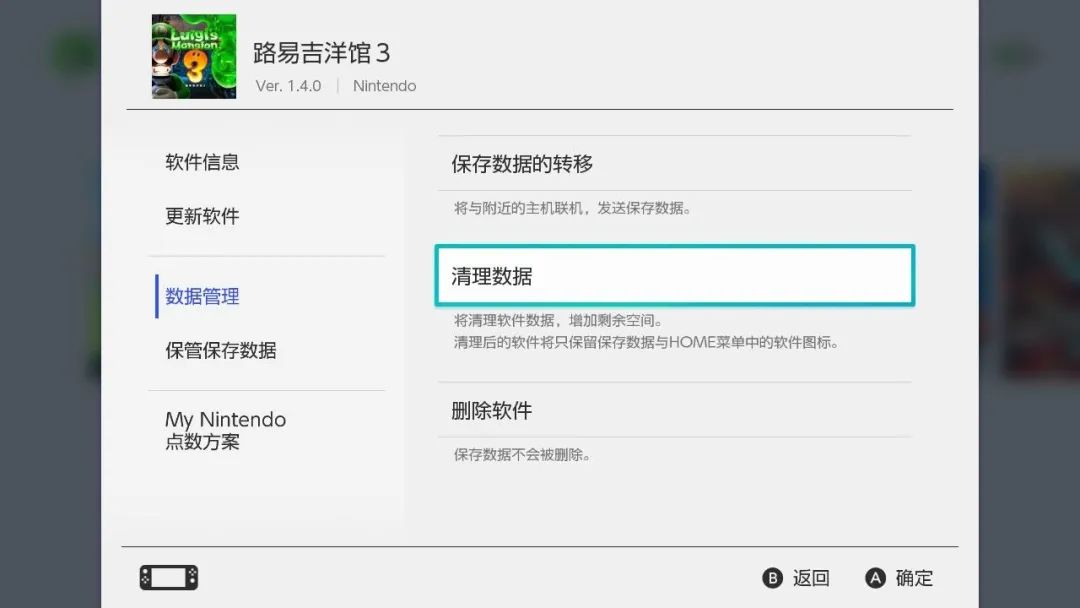Click the text 将清理软件数据，增加剩余空间。
Screen dimensions: 1080x608
coord(558,320)
